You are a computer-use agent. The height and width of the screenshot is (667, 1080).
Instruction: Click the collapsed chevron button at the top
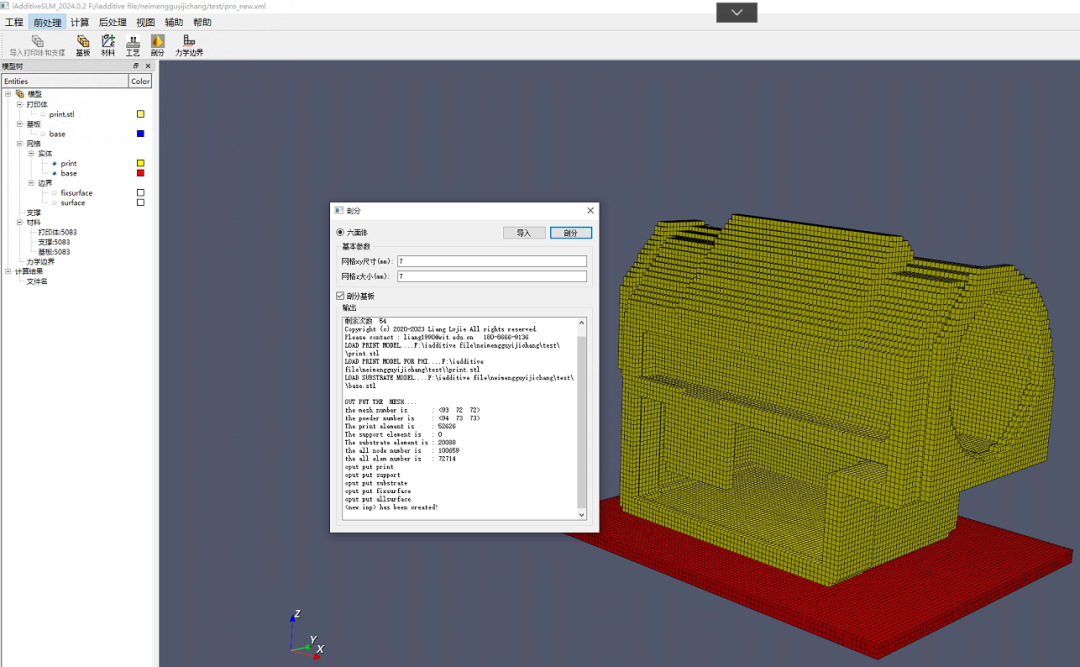(x=736, y=12)
